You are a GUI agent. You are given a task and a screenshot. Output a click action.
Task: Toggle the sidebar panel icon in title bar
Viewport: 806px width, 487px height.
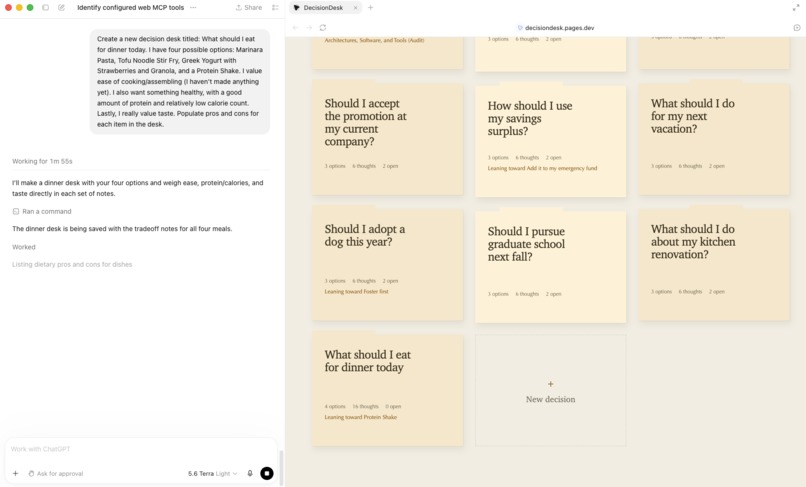click(x=45, y=8)
